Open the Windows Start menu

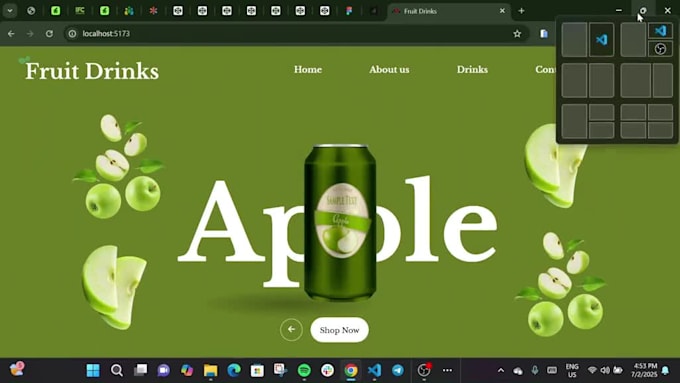tap(93, 370)
